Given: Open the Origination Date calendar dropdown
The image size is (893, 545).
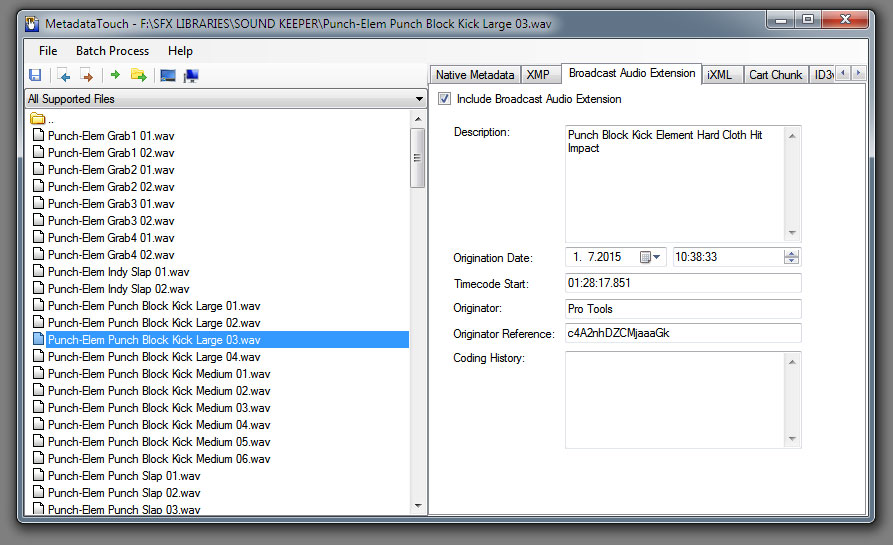Looking at the screenshot, I should [651, 257].
